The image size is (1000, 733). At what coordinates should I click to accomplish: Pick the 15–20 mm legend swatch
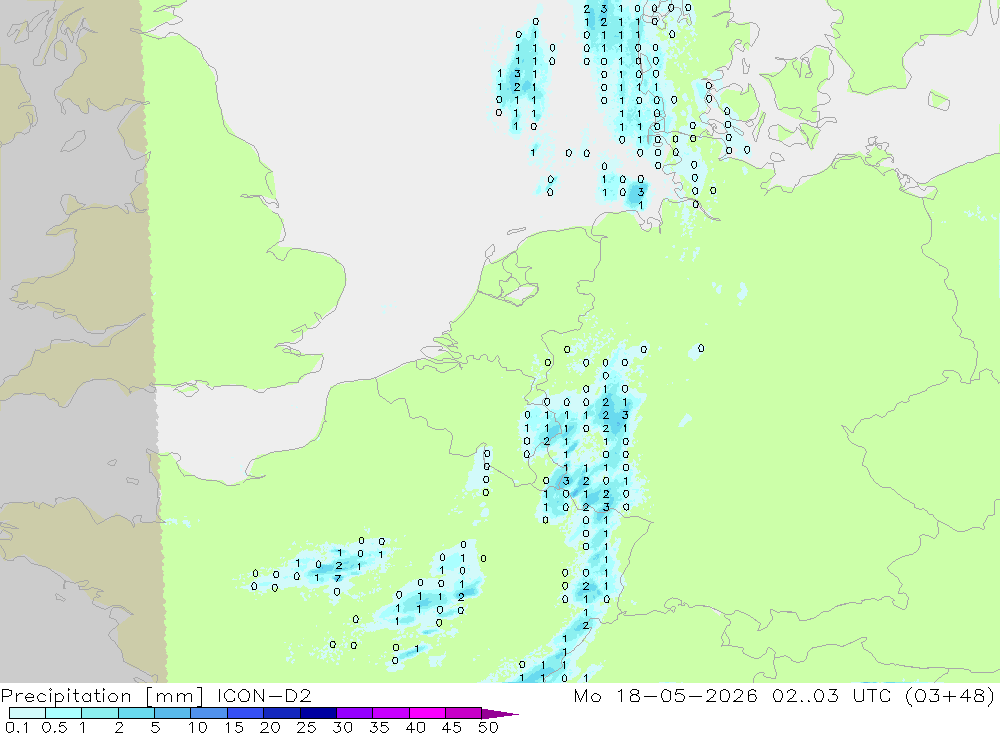tap(245, 713)
